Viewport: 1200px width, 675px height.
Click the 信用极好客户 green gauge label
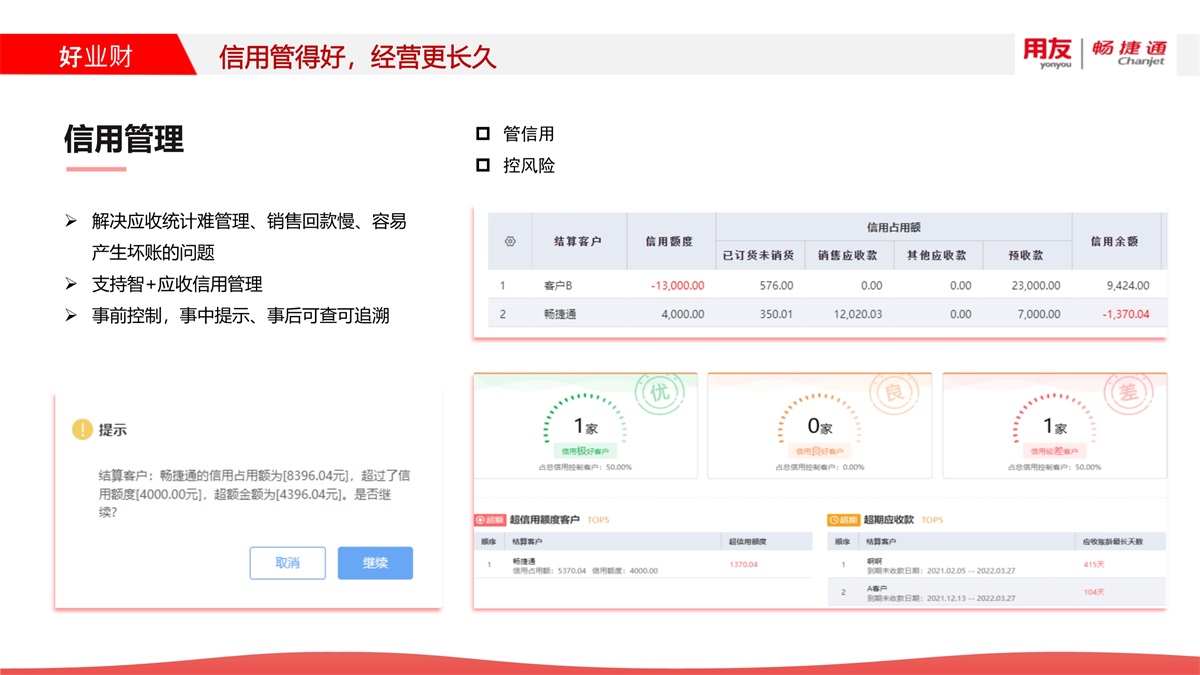[x=584, y=451]
